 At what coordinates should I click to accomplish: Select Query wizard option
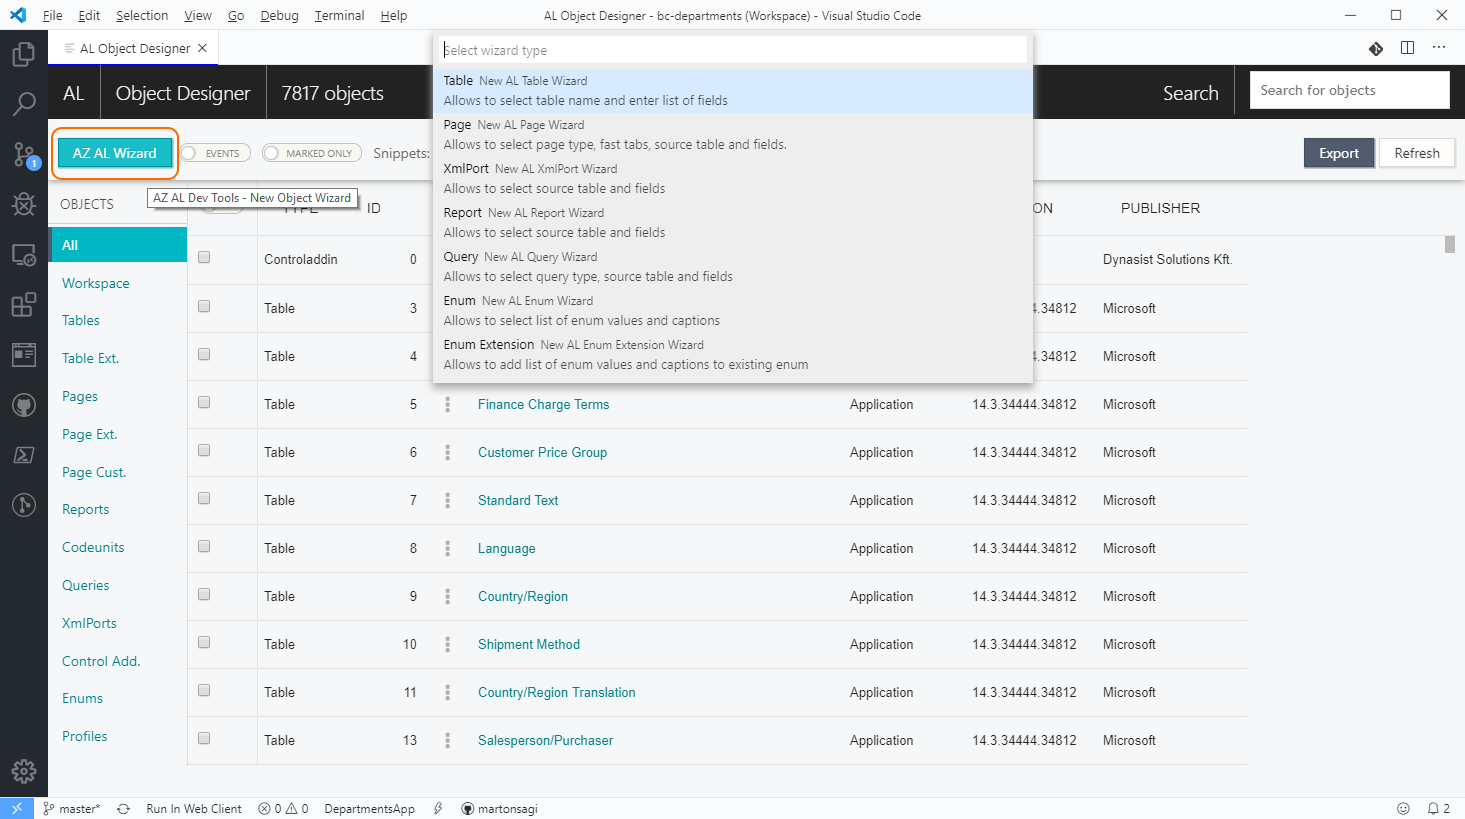[733, 266]
